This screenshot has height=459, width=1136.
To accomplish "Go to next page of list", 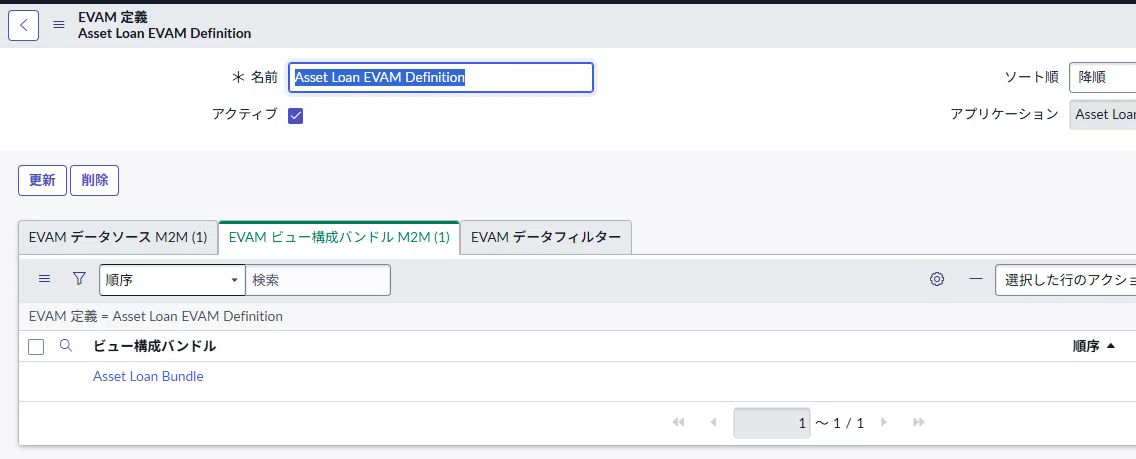I will [x=883, y=423].
